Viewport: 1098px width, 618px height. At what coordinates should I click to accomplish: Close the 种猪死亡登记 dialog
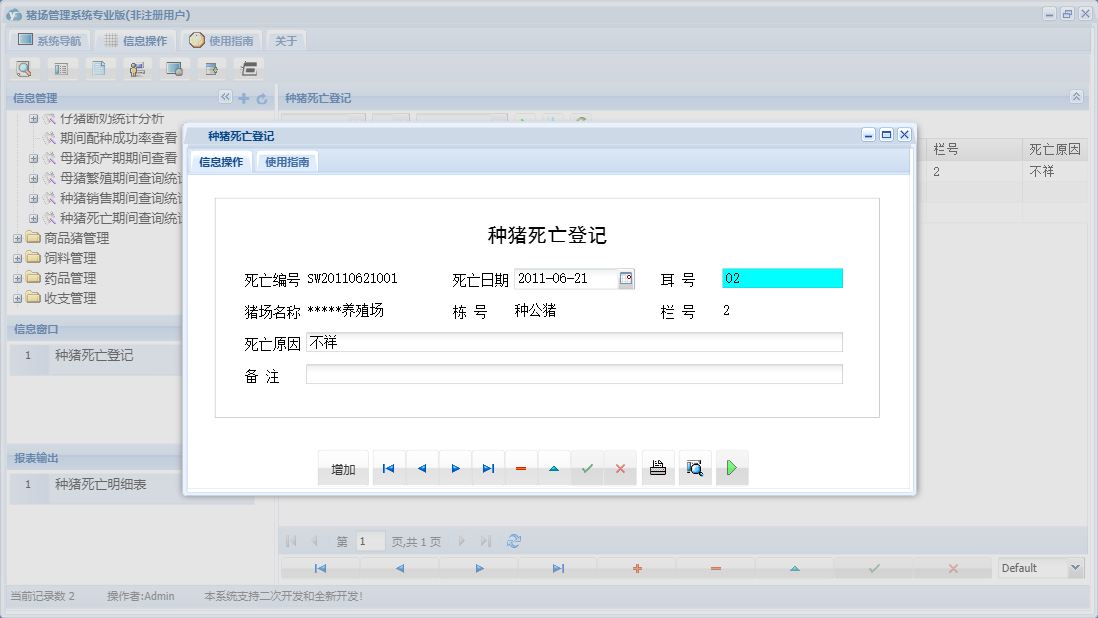click(x=905, y=134)
